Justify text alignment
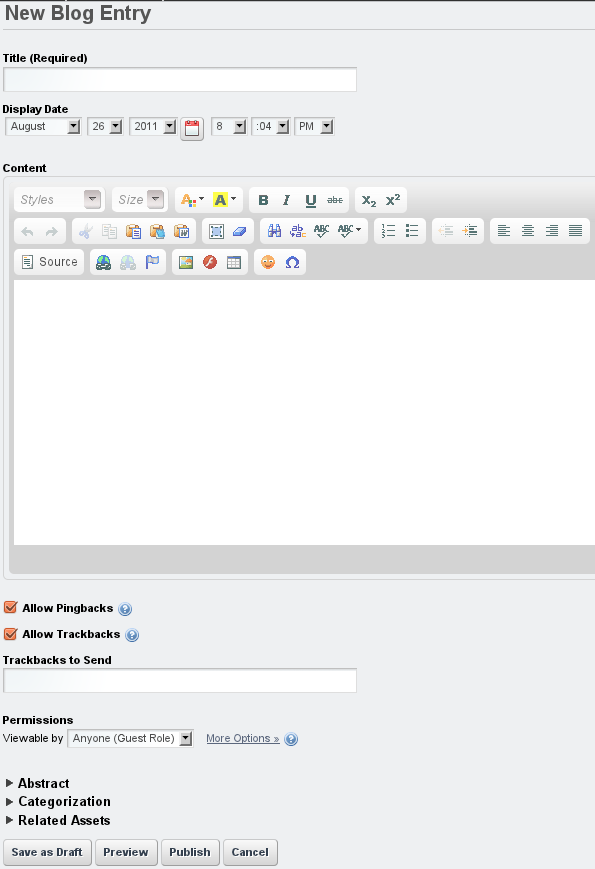This screenshot has width=595, height=869. pyautogui.click(x=575, y=231)
